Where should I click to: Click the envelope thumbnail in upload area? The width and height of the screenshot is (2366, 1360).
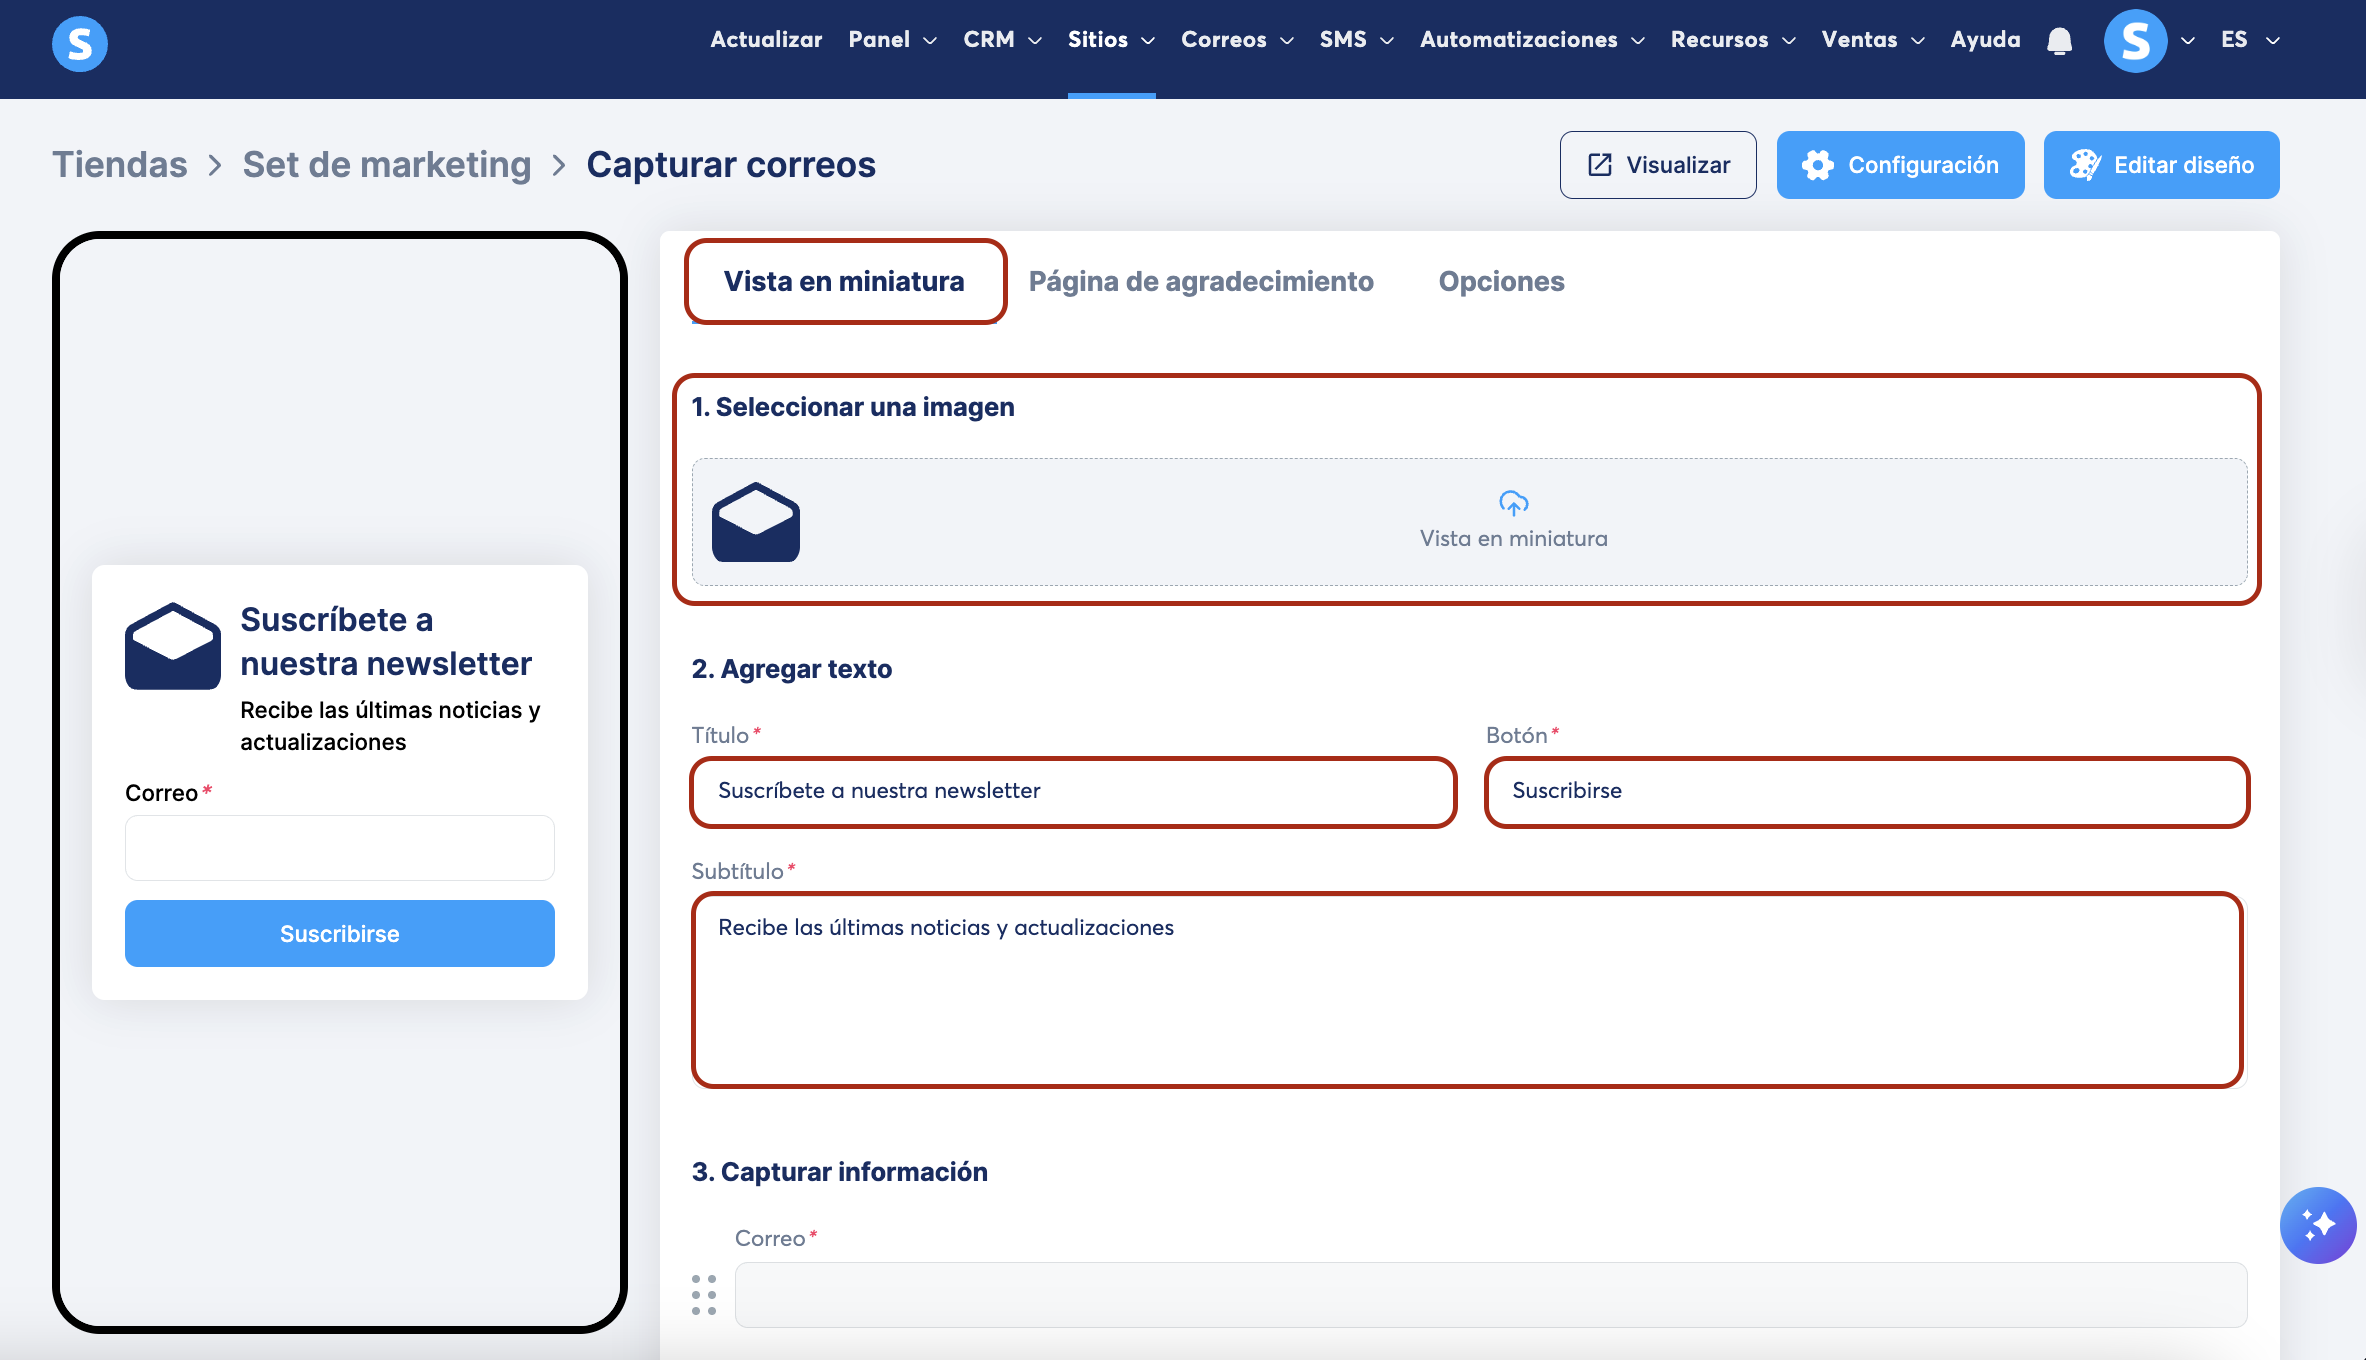click(x=756, y=522)
